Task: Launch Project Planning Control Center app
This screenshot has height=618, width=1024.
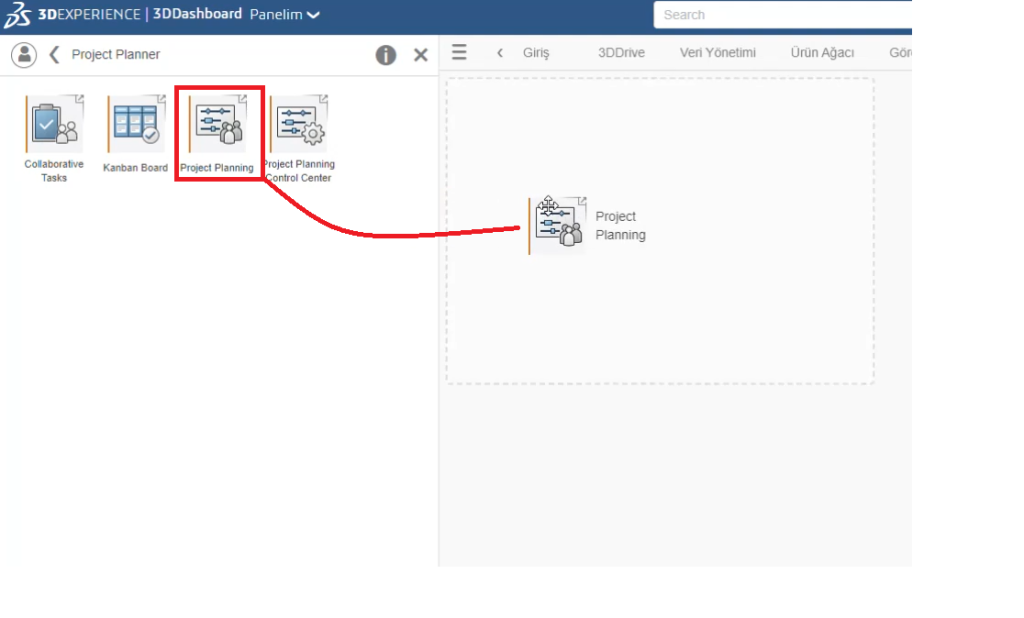Action: 299,126
